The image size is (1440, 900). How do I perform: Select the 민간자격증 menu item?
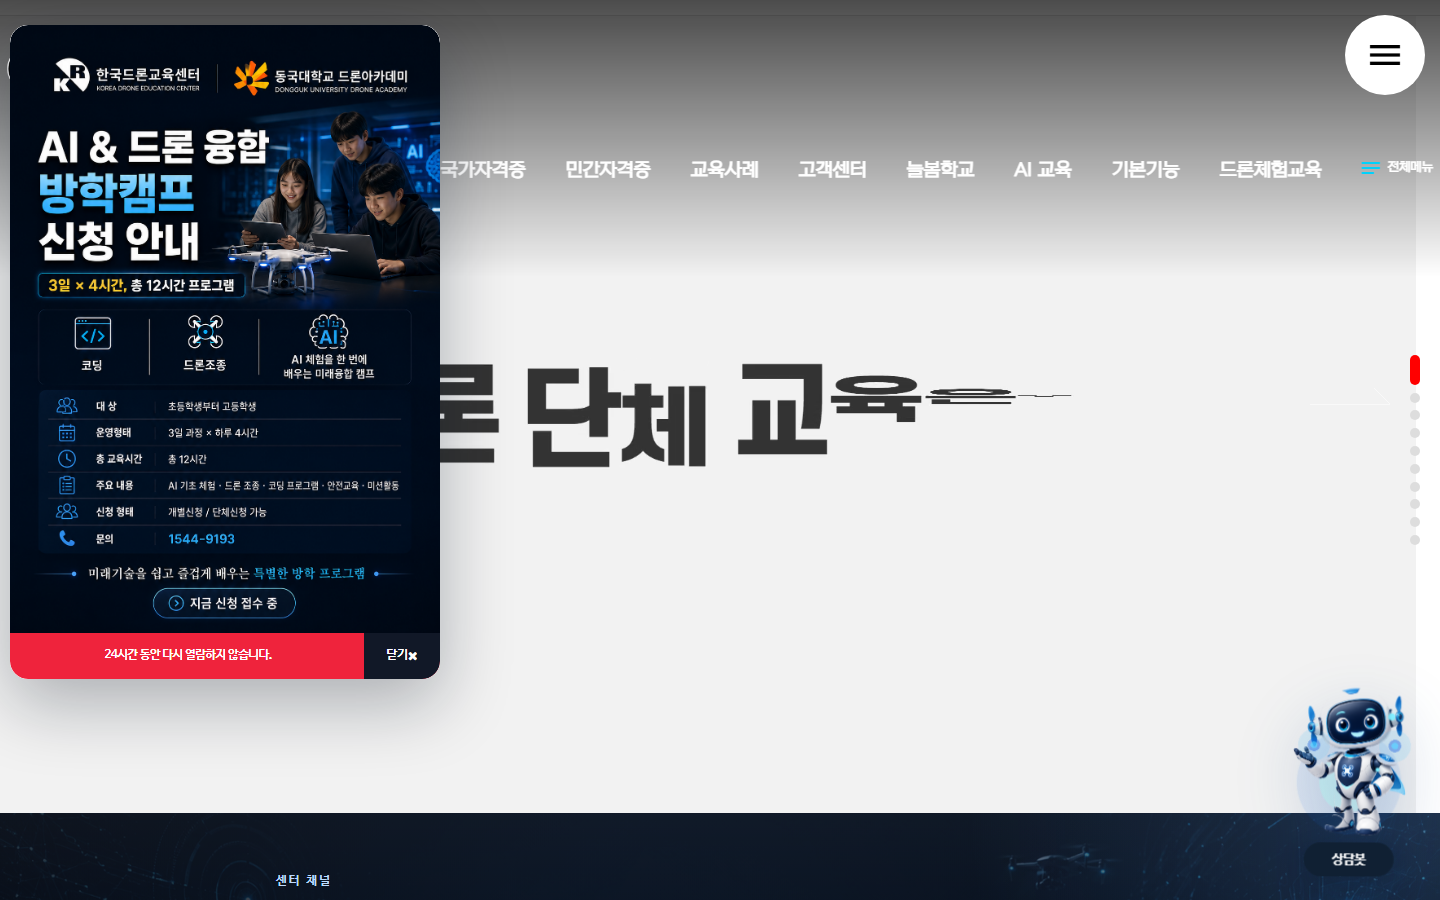[607, 169]
